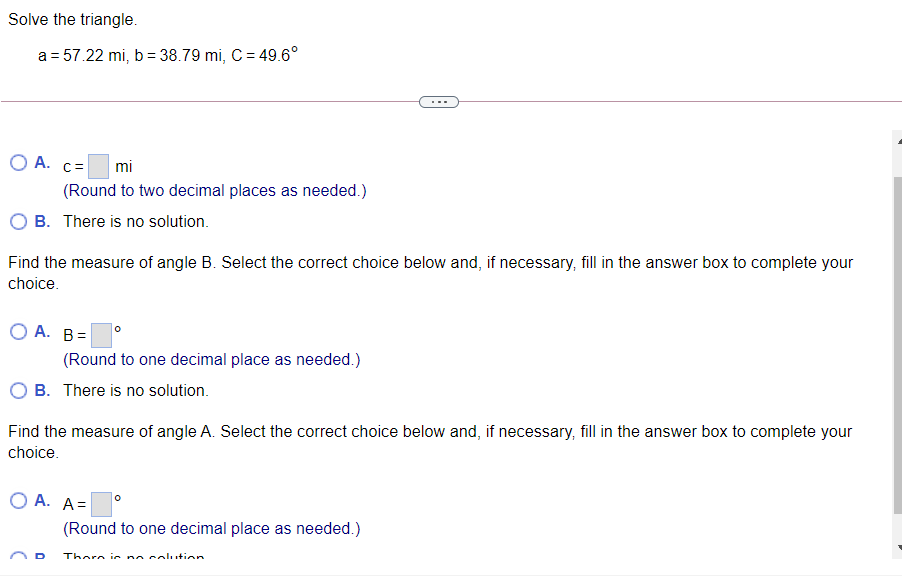Select choice B 'There is no solution' for angle B

17,390
